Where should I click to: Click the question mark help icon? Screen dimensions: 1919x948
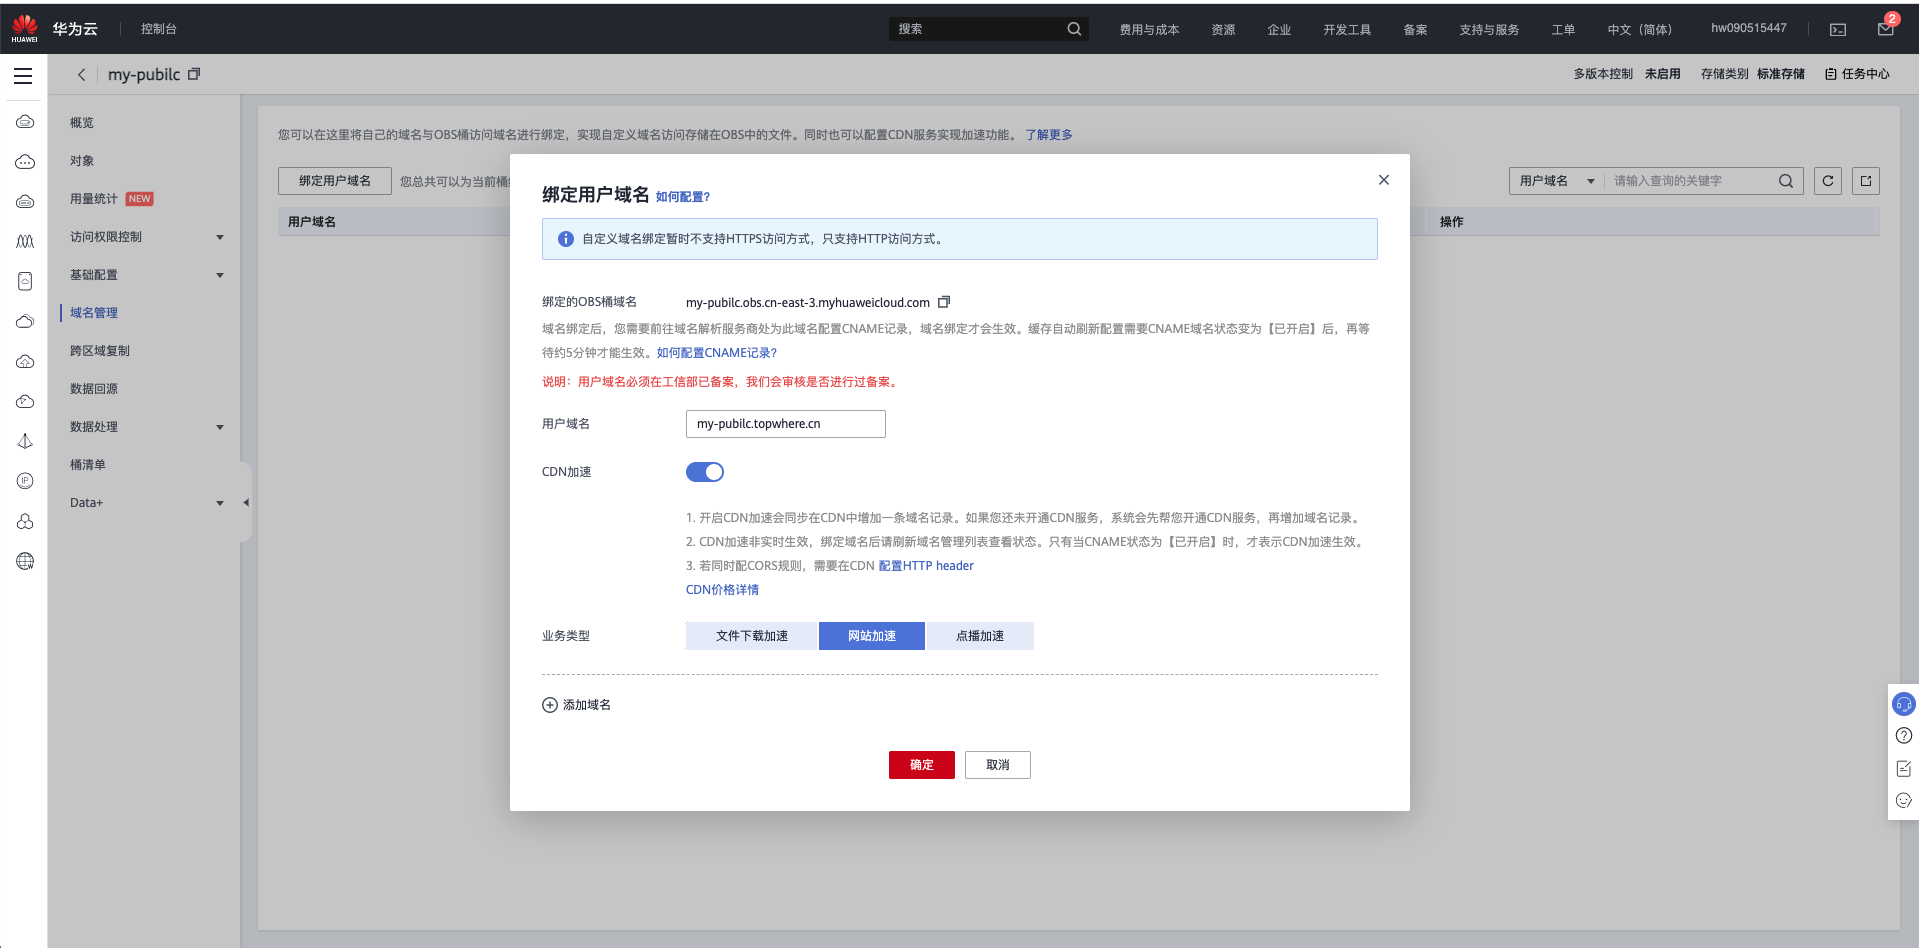point(1903,735)
